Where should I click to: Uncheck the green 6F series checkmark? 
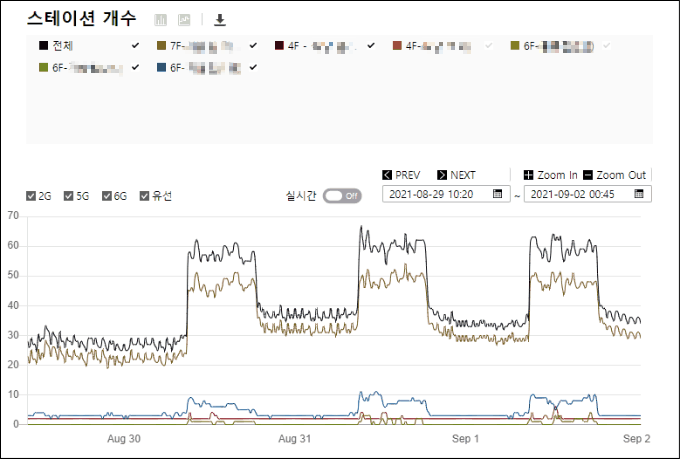135,67
